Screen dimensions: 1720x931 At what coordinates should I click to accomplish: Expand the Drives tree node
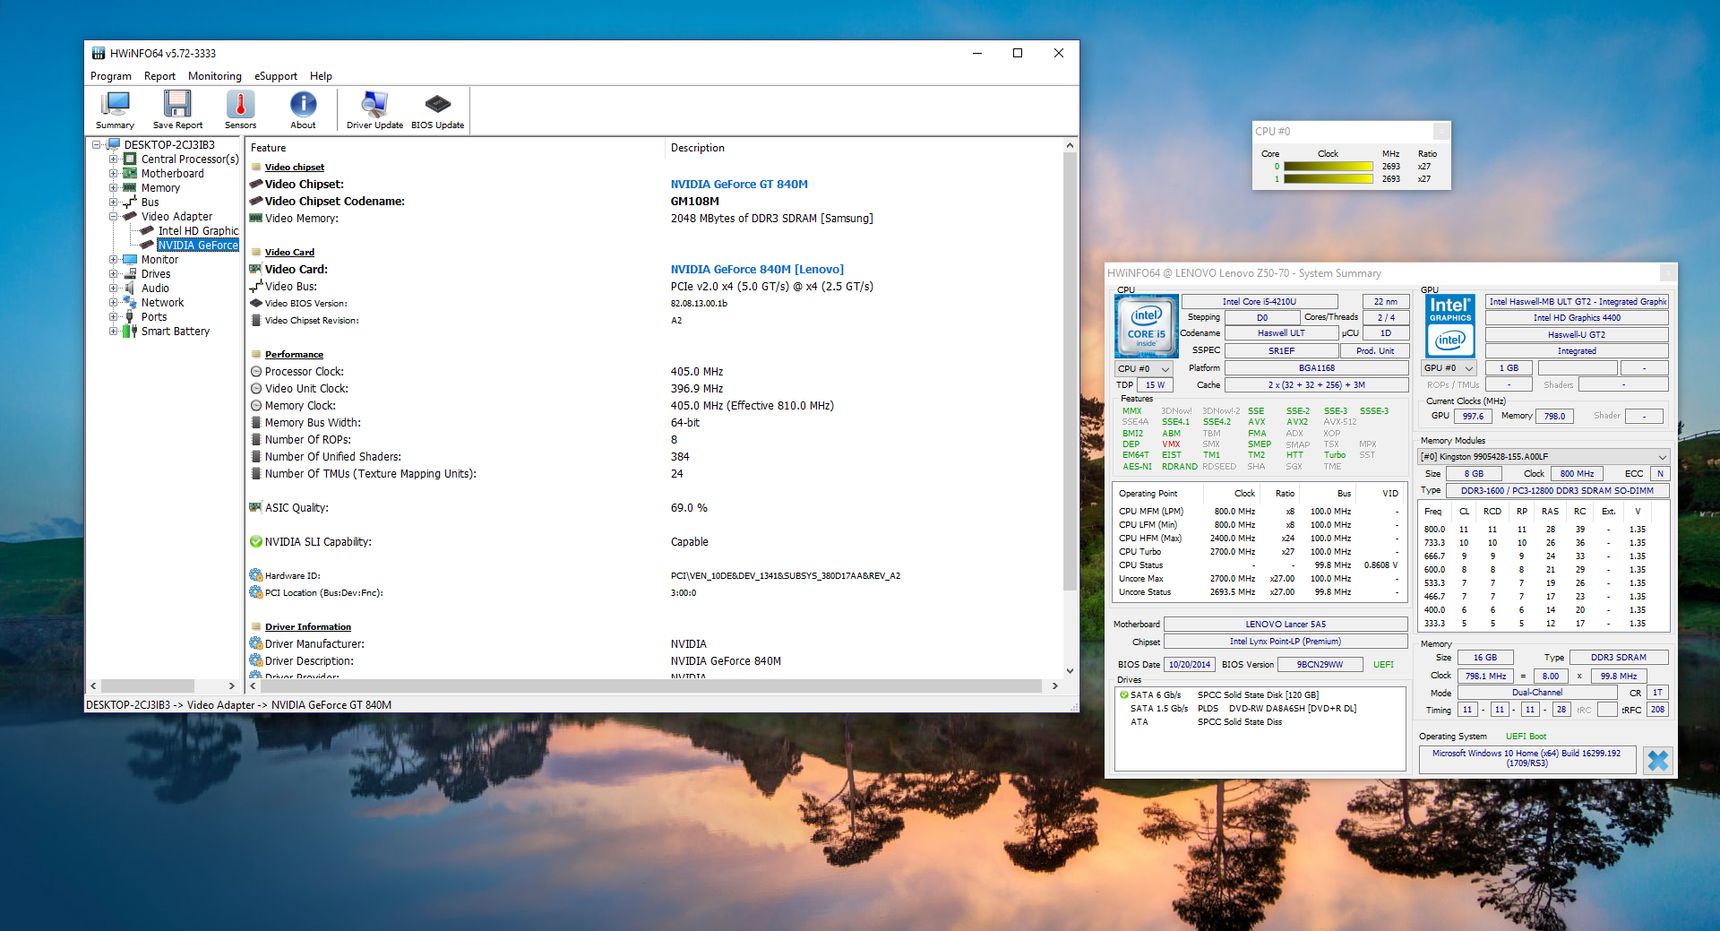click(x=113, y=274)
